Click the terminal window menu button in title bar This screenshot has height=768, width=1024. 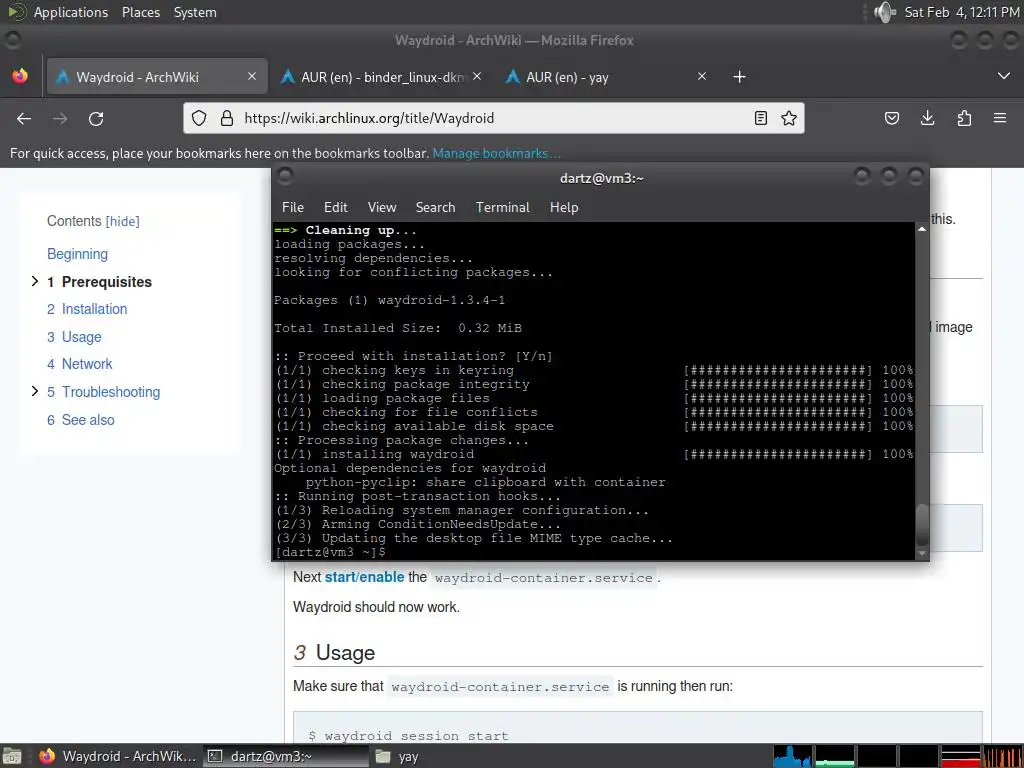pyautogui.click(x=285, y=176)
